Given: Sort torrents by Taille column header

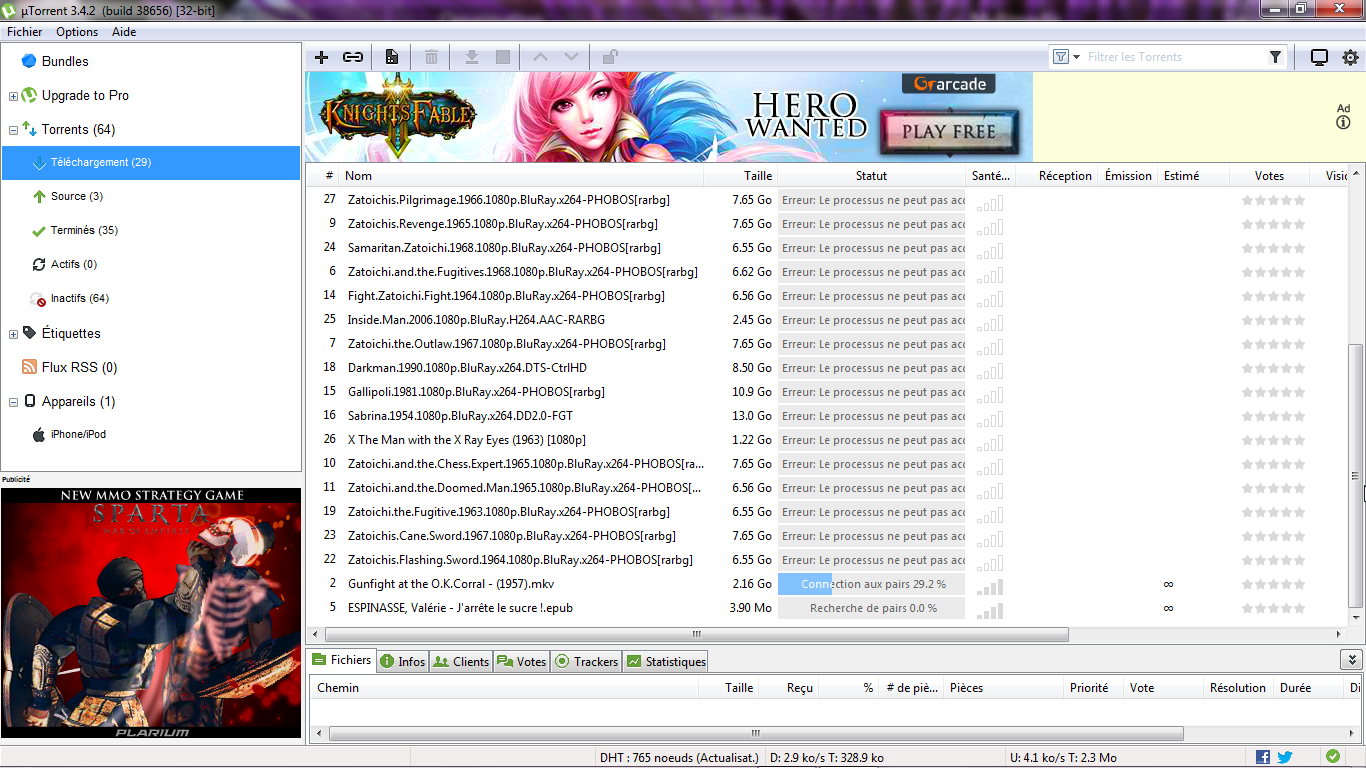Looking at the screenshot, I should tap(741, 176).
